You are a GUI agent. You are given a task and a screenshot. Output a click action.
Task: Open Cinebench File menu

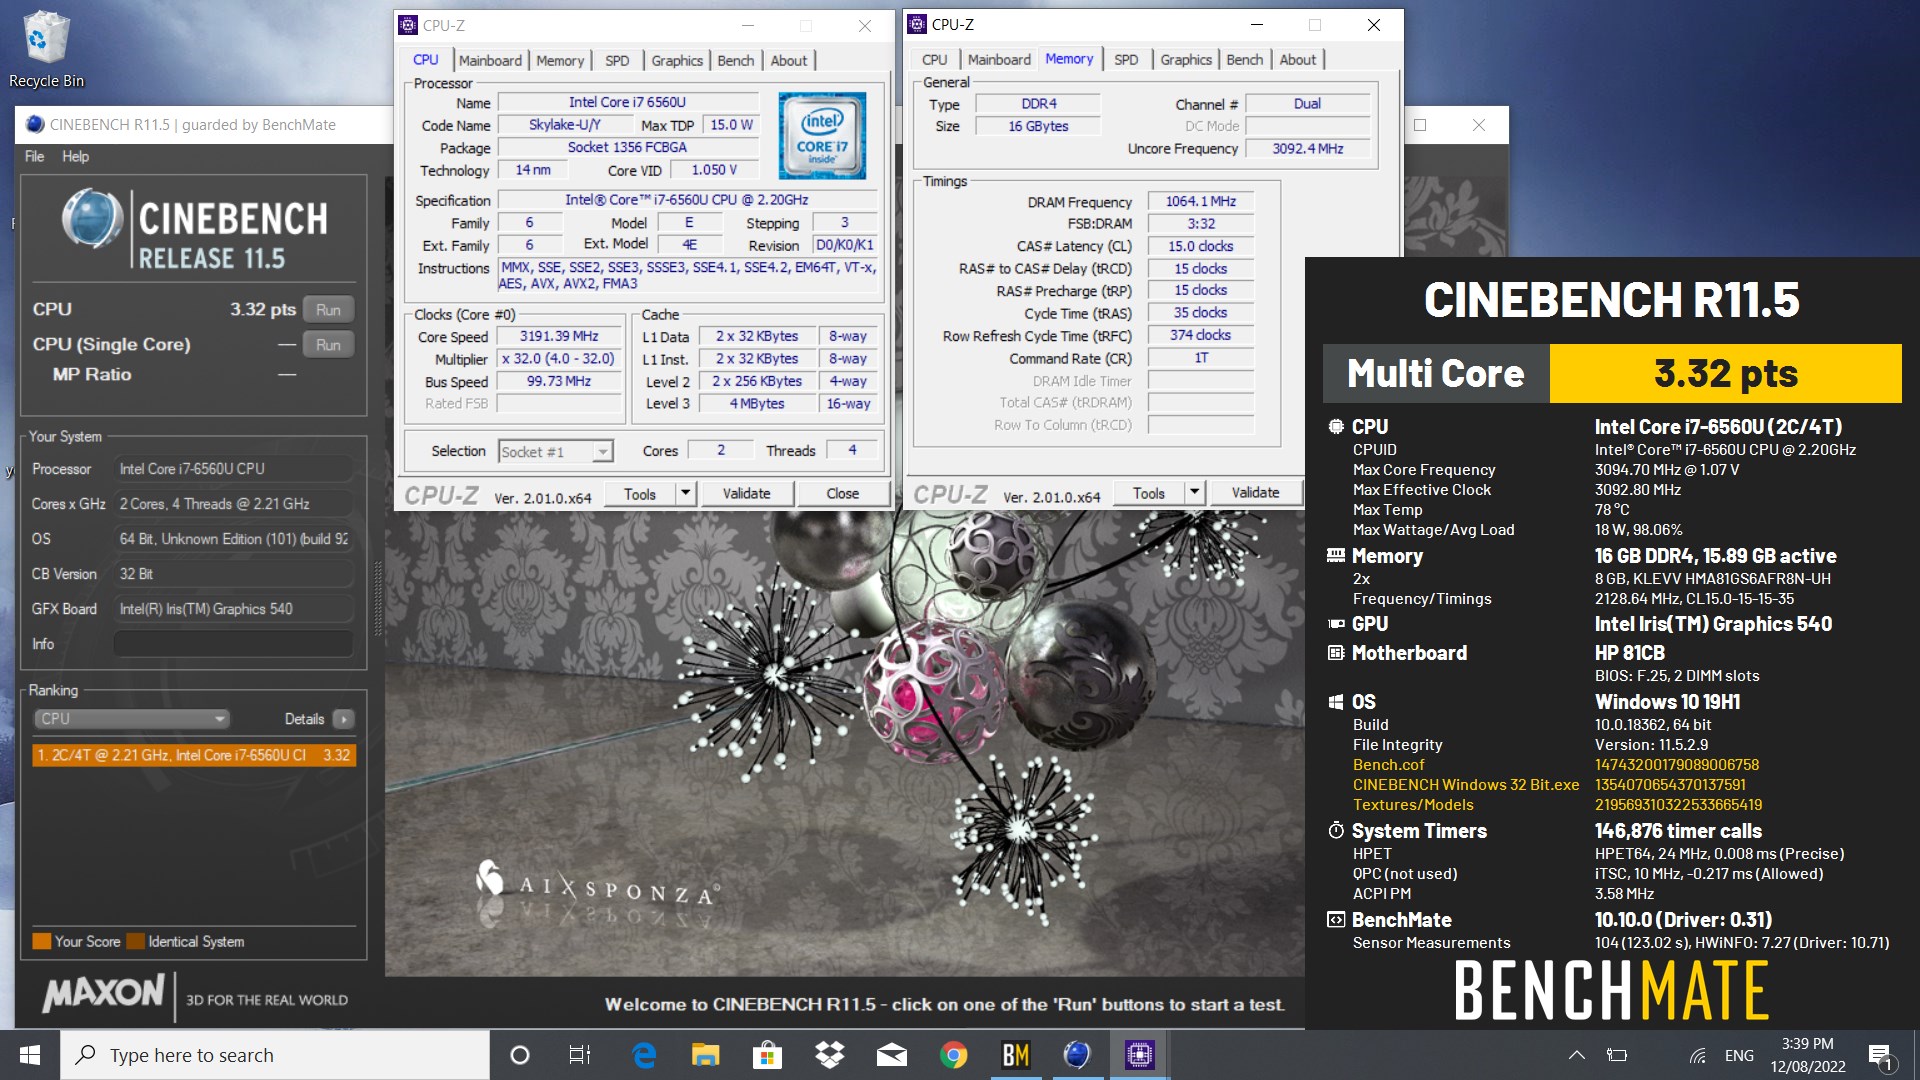(34, 156)
